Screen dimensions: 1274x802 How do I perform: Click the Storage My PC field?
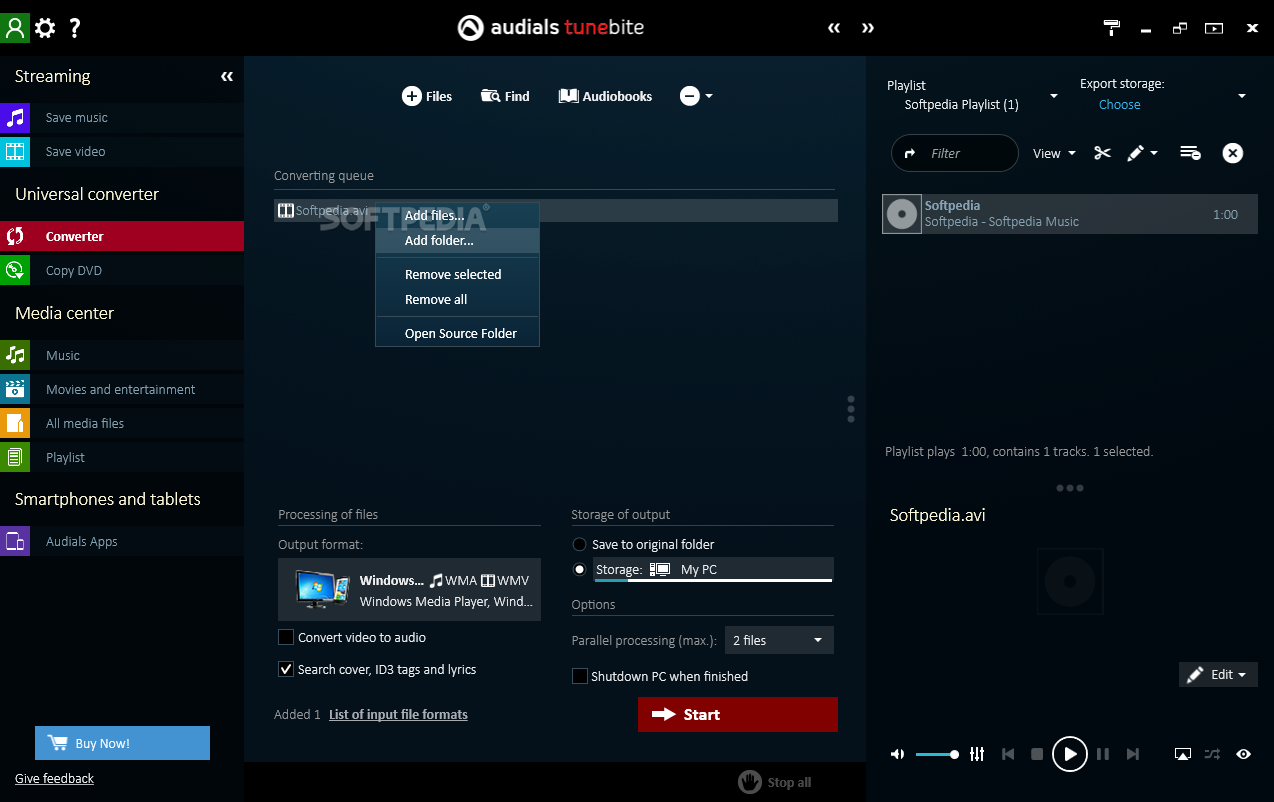coord(713,569)
